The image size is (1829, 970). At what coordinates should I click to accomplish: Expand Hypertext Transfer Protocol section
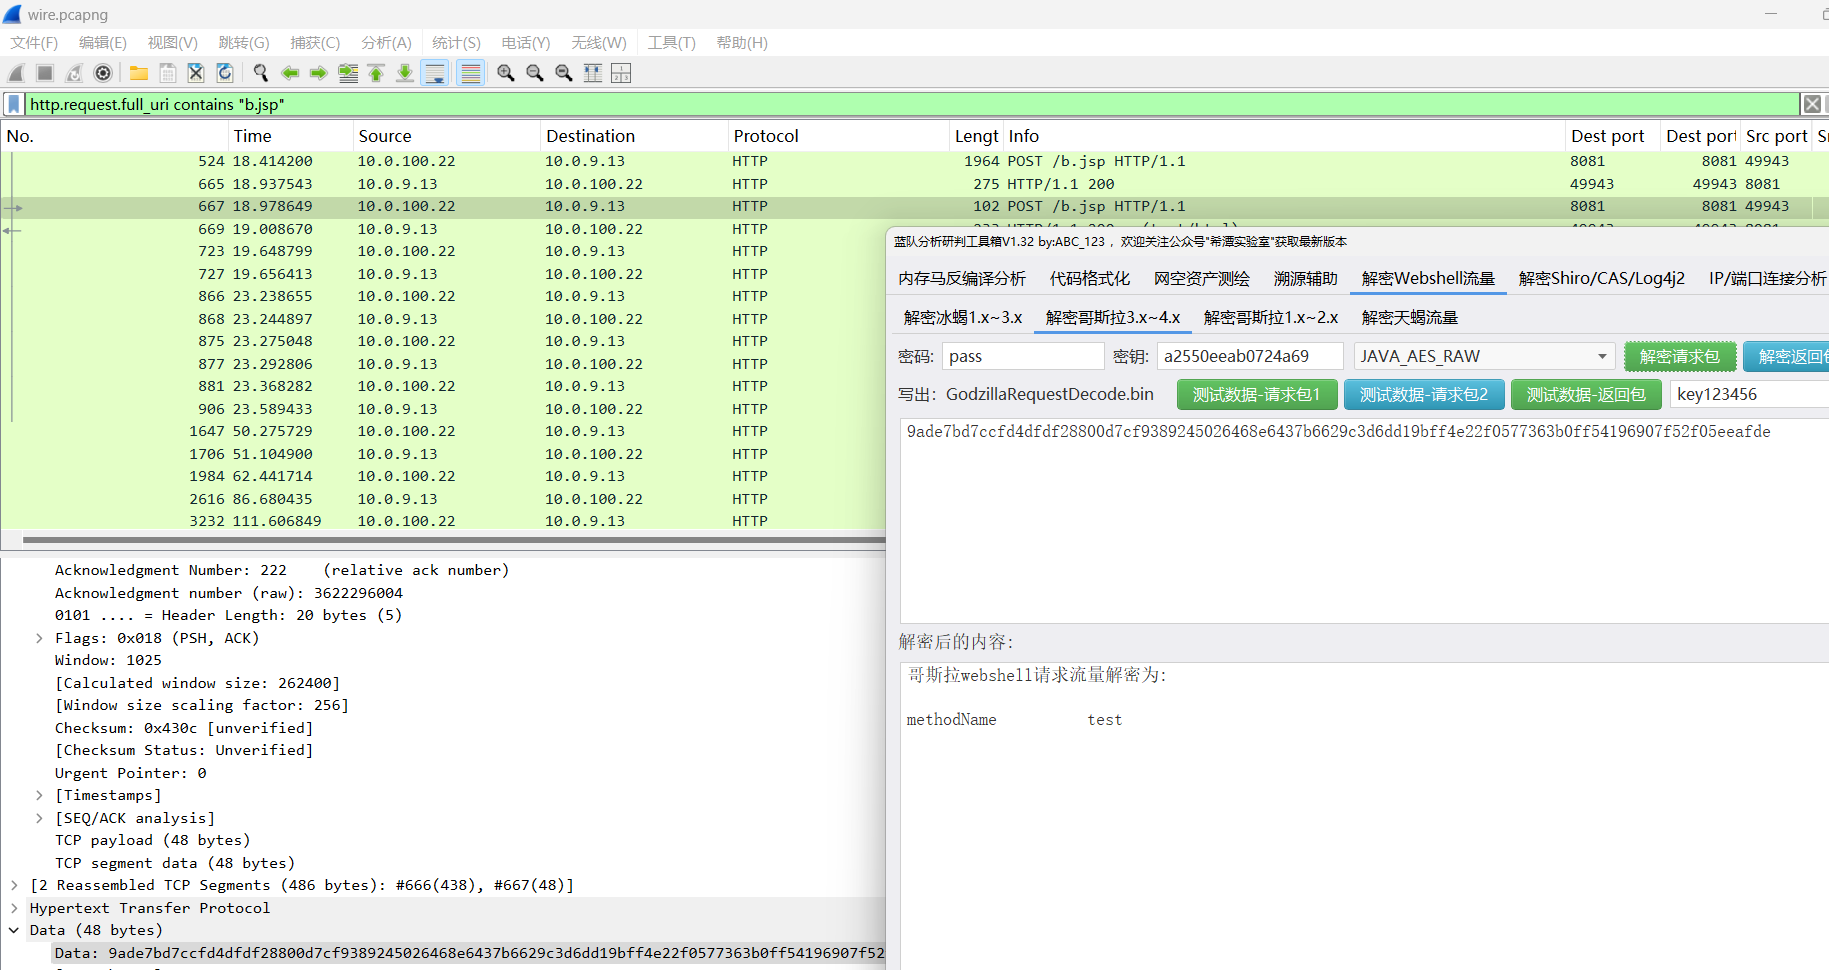pos(14,908)
